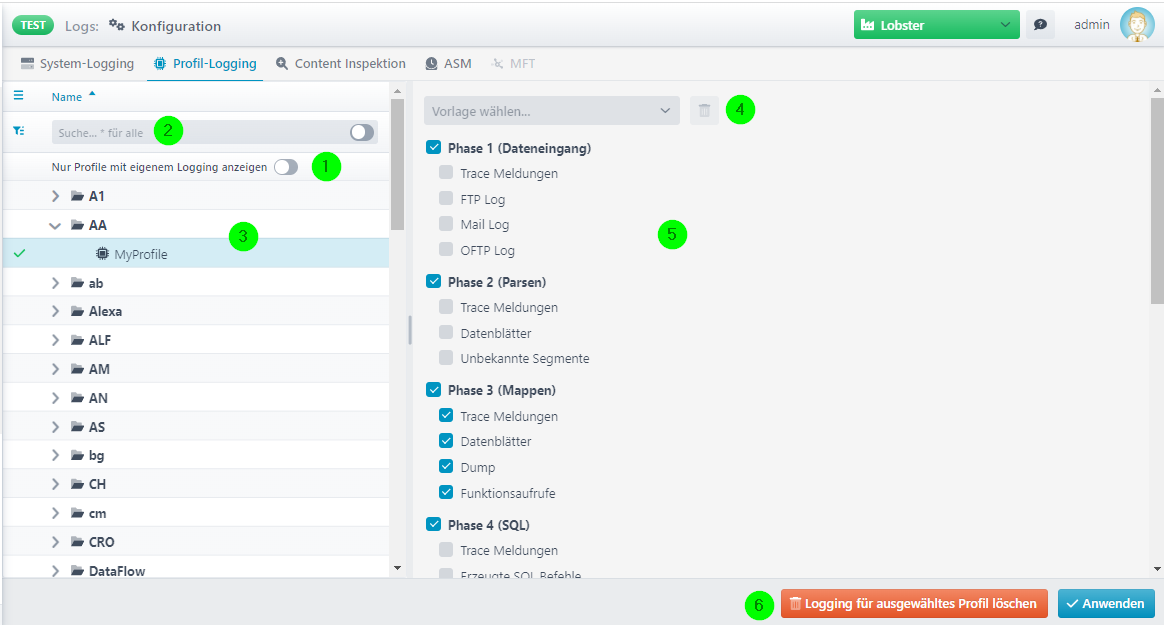Select the Profil-Logging tab
Viewport: 1164px width, 625px height.
[x=205, y=64]
